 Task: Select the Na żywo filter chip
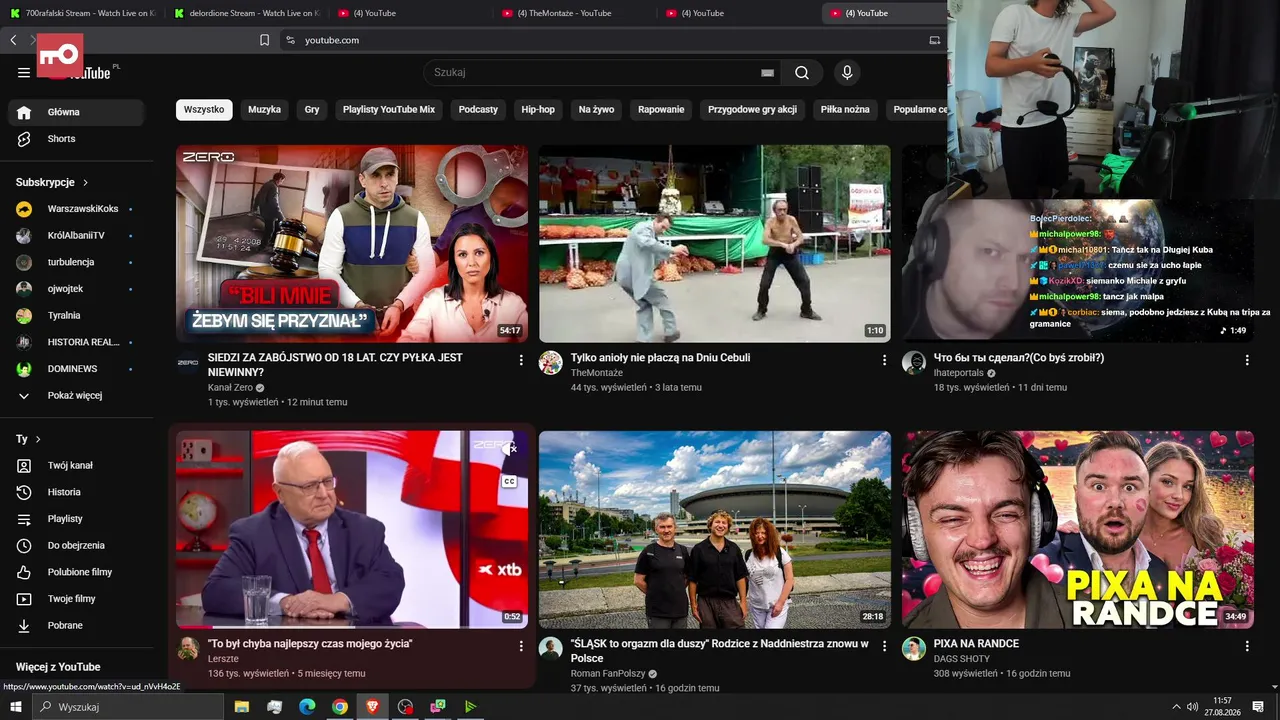[597, 110]
